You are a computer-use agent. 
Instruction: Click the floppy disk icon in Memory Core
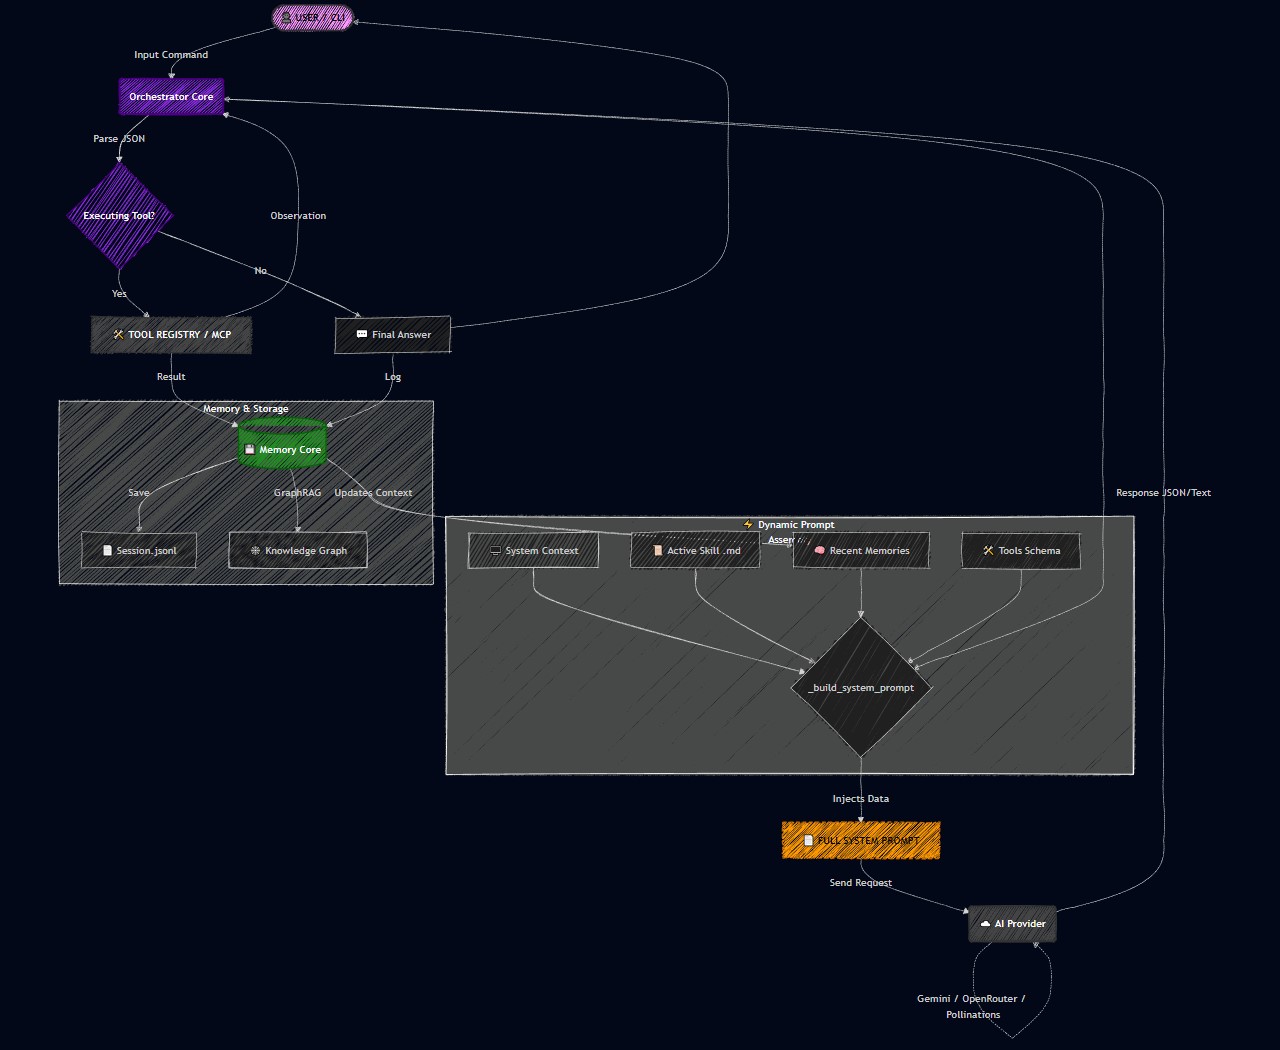(250, 450)
